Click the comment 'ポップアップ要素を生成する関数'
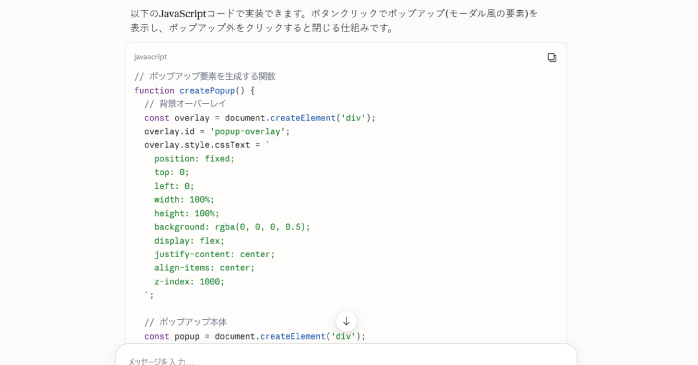Image resolution: width=698 pixels, height=365 pixels. pyautogui.click(x=205, y=76)
